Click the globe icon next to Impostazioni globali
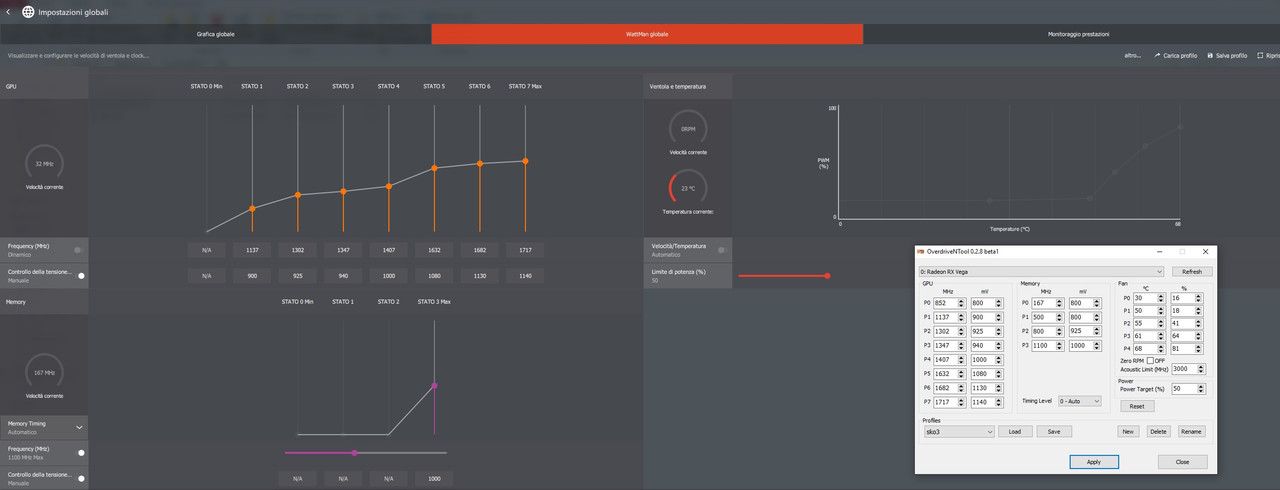 coord(28,12)
